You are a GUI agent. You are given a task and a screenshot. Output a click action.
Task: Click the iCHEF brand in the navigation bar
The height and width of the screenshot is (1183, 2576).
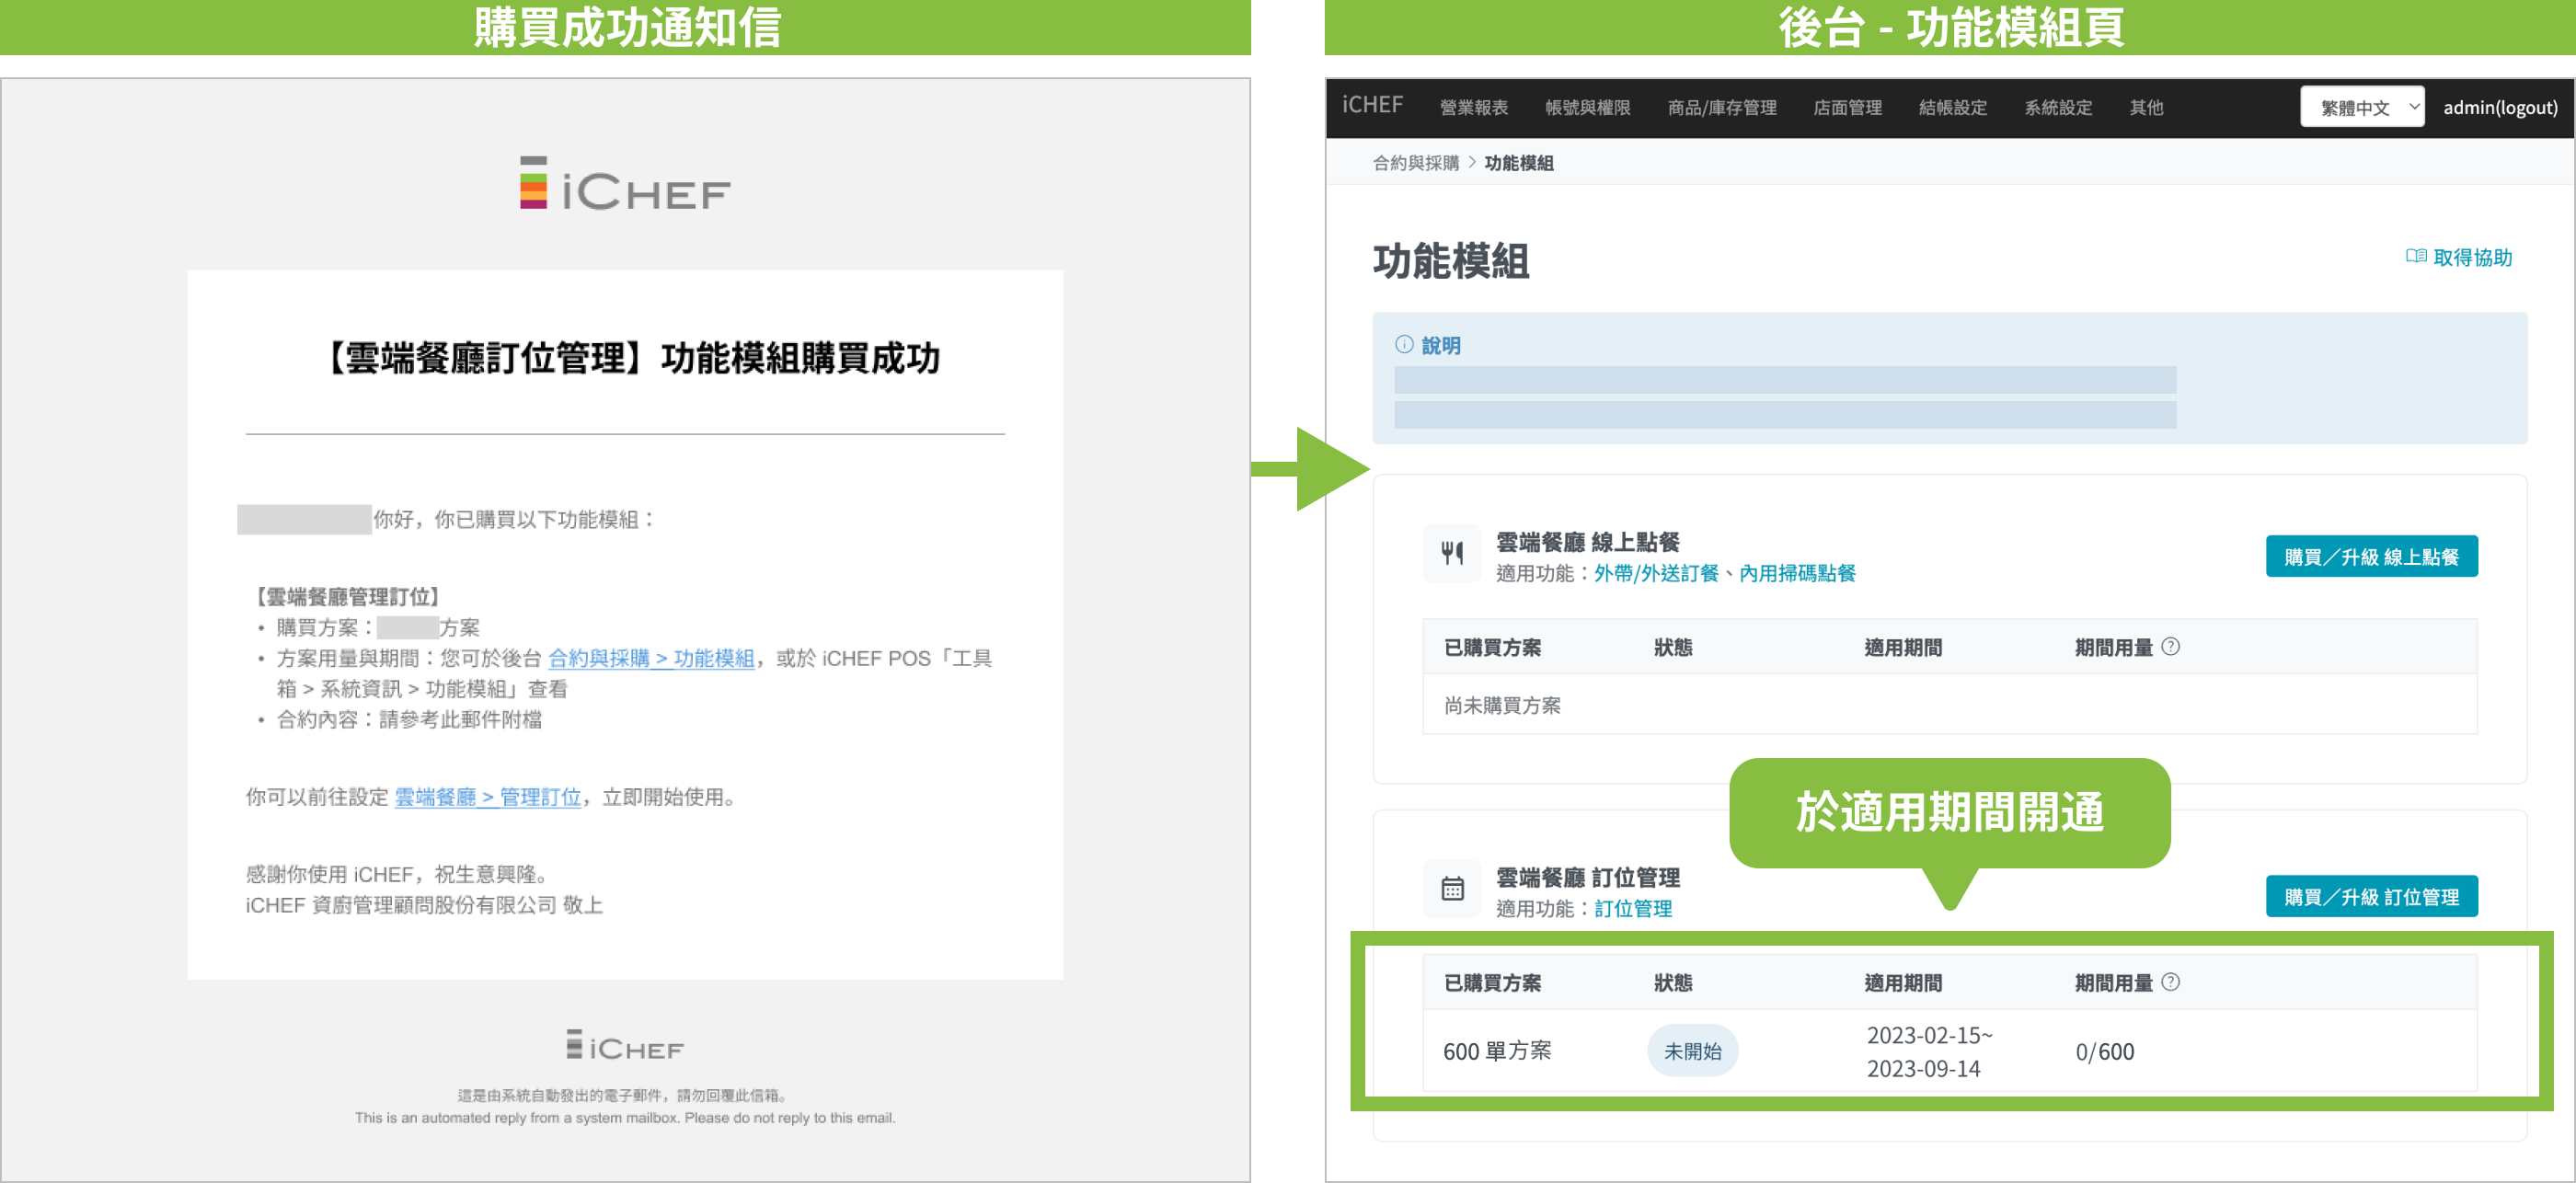(1372, 106)
